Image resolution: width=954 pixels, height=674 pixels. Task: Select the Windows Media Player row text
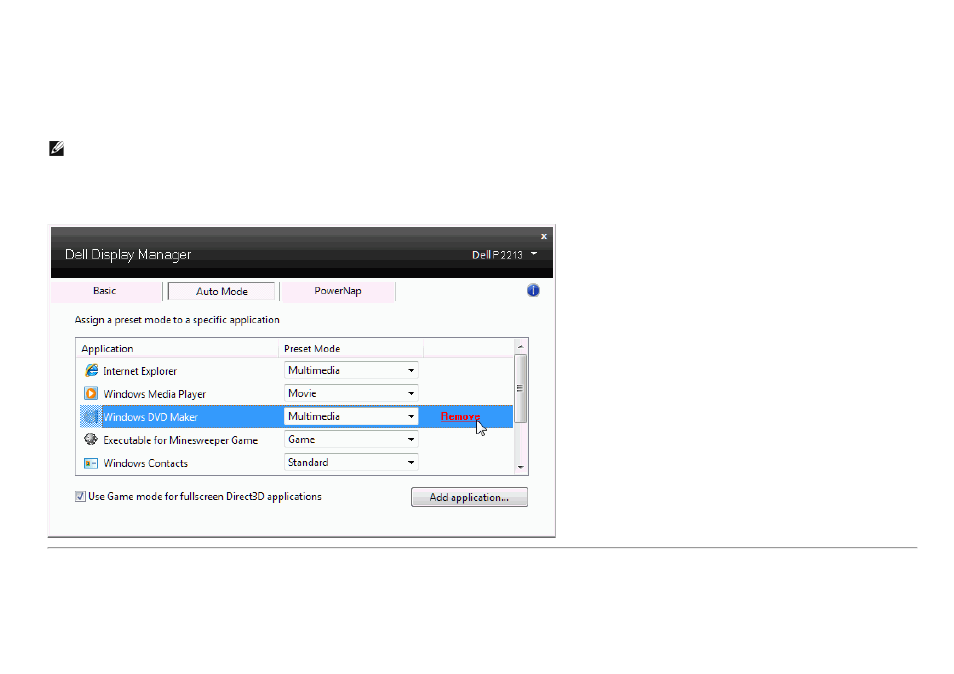pos(155,394)
